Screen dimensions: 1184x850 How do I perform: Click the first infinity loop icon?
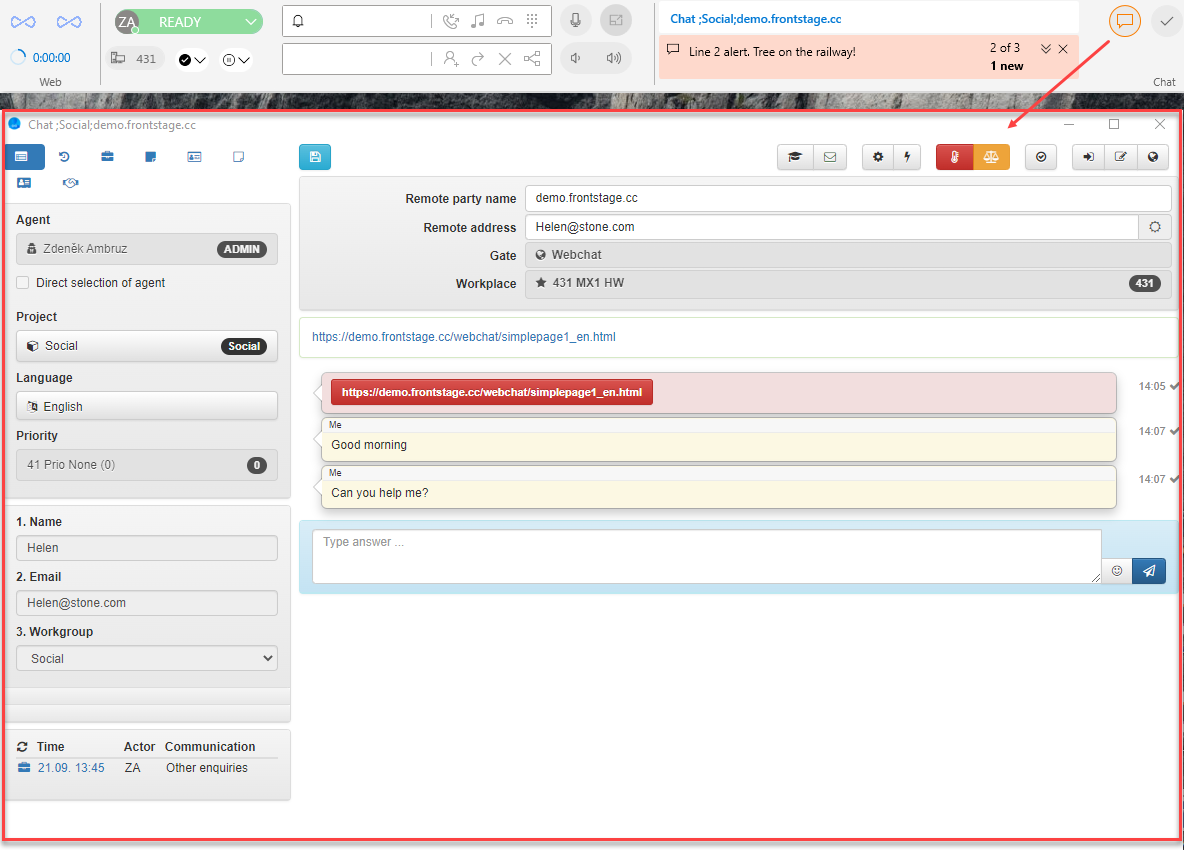tap(23, 22)
